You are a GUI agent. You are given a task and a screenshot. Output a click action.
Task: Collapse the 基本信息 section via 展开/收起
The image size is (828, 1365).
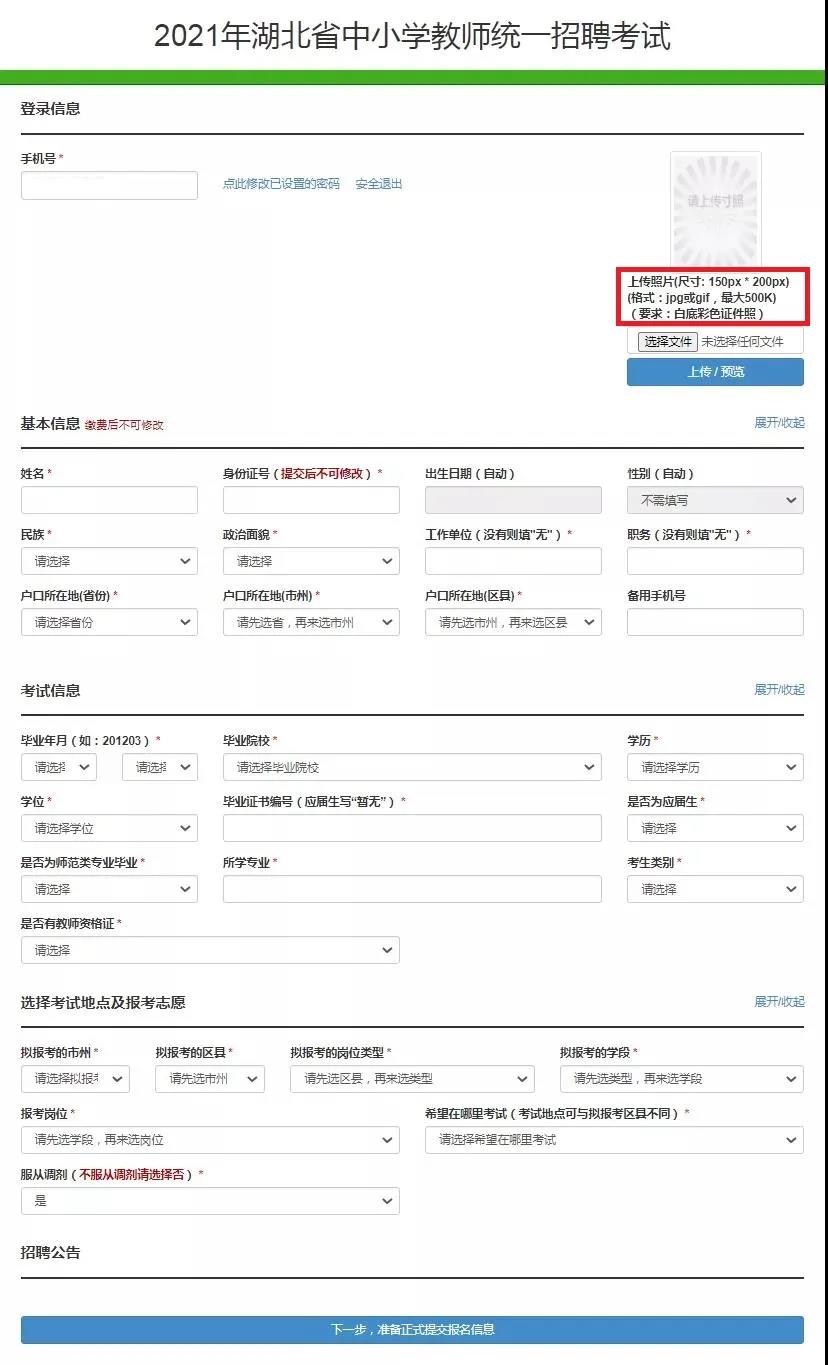click(779, 423)
